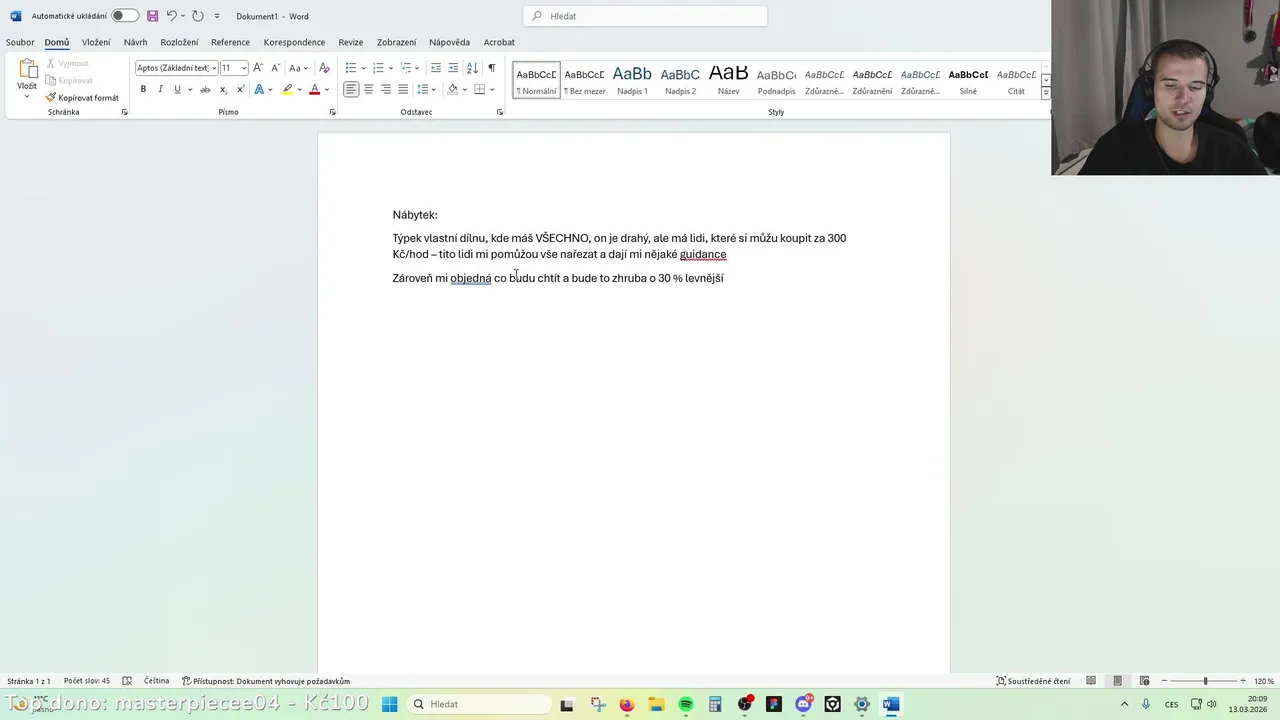Click the shading paint bucket icon
The image size is (1280, 720).
[452, 89]
